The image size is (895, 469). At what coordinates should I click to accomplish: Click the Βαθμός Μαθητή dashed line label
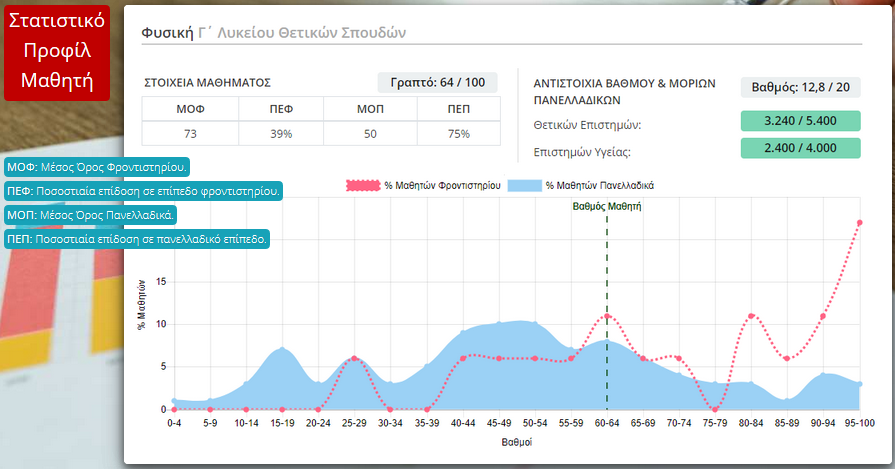coord(607,206)
